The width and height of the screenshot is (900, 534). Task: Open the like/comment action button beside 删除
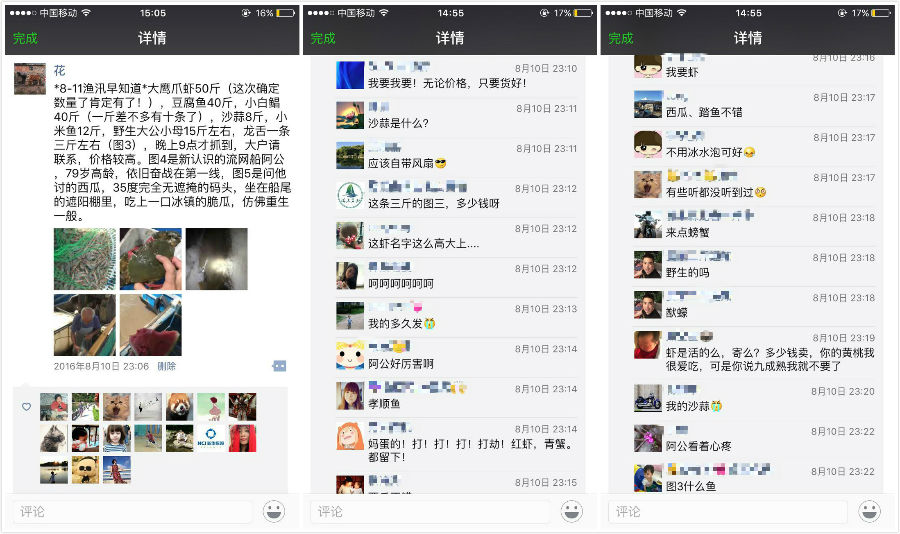point(279,366)
